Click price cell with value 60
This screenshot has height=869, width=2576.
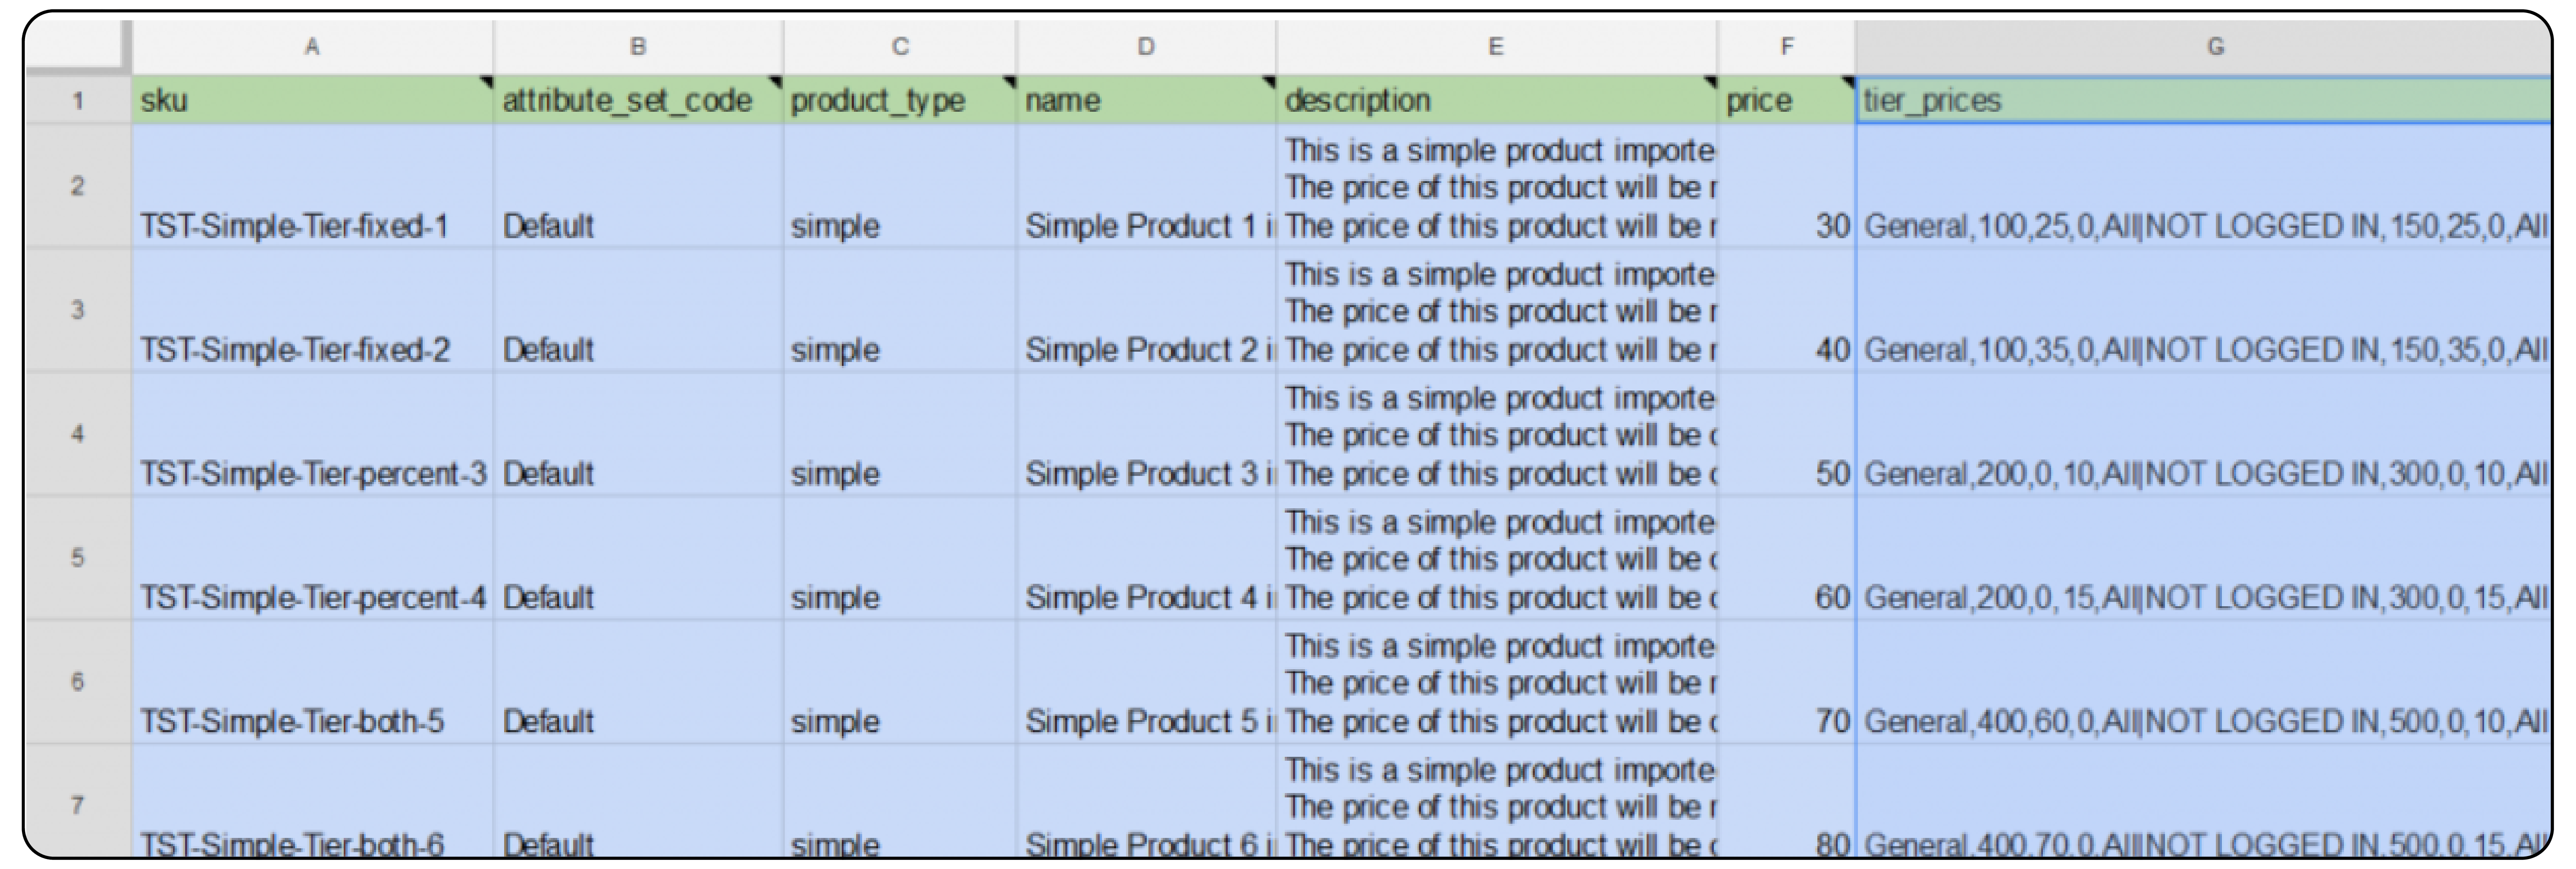[1787, 558]
